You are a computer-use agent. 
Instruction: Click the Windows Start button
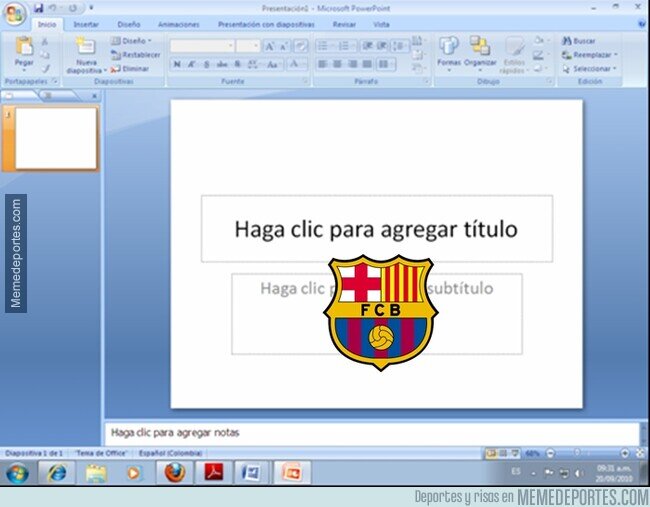point(17,472)
